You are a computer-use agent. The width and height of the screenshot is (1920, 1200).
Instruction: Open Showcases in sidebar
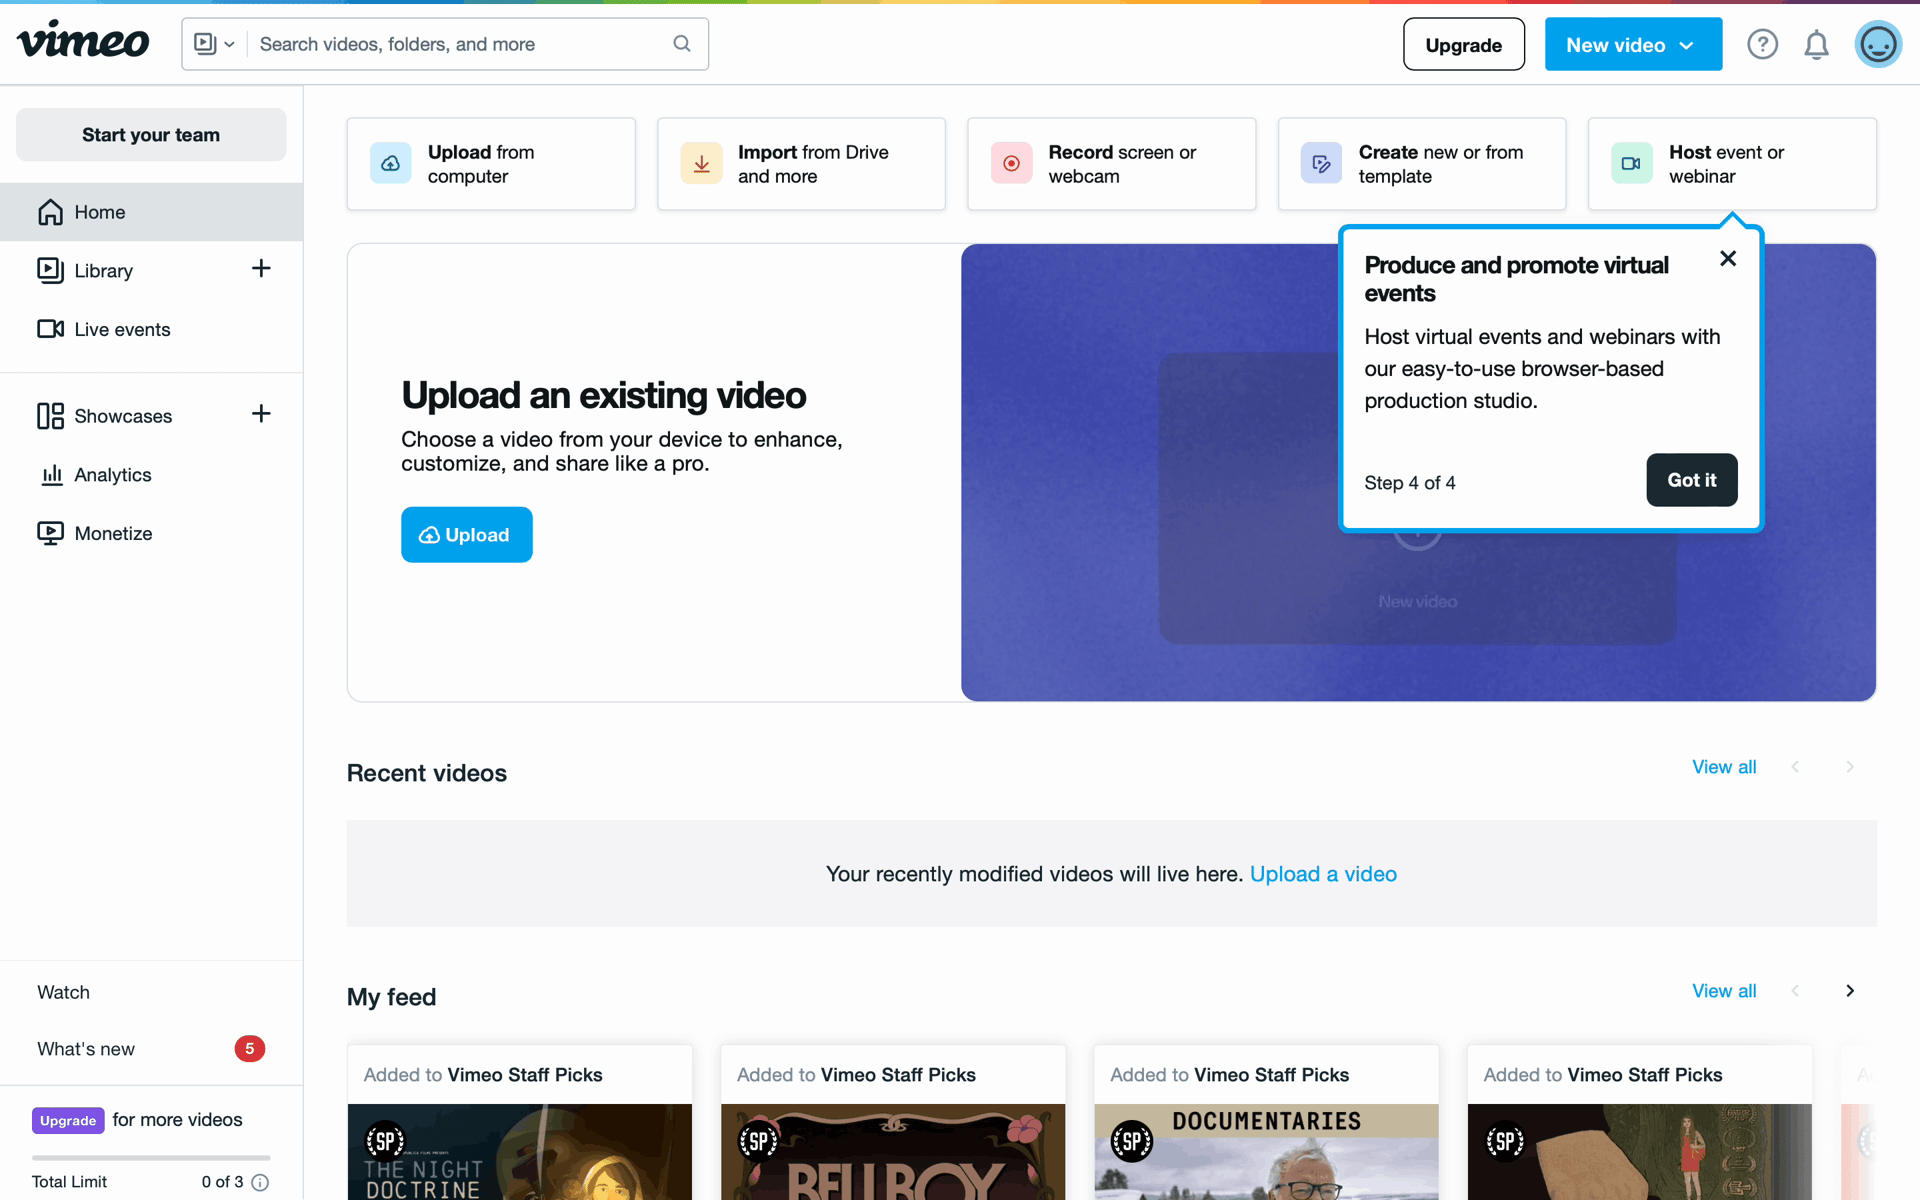coord(104,416)
